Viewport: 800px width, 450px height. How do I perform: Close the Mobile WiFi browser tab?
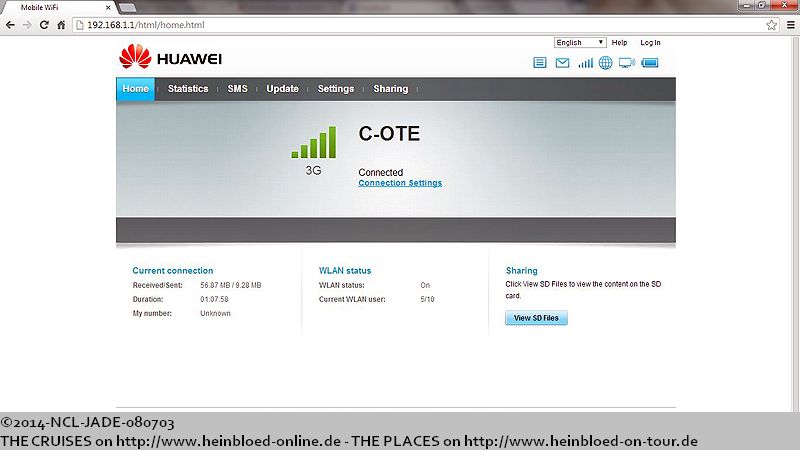point(108,8)
